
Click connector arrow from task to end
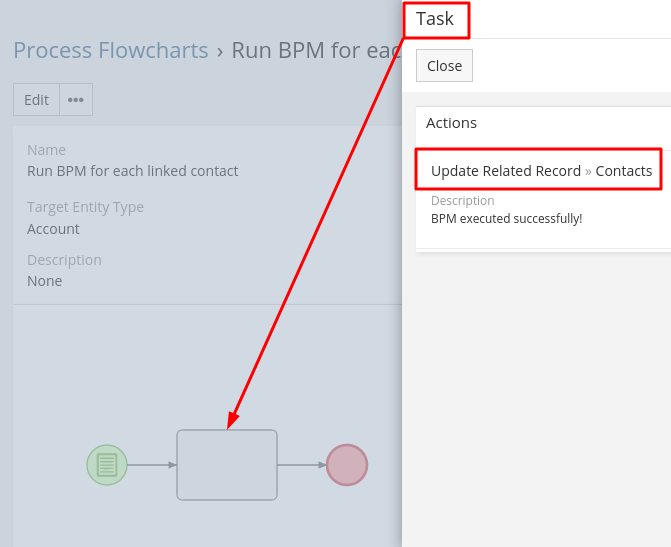pyautogui.click(x=302, y=465)
